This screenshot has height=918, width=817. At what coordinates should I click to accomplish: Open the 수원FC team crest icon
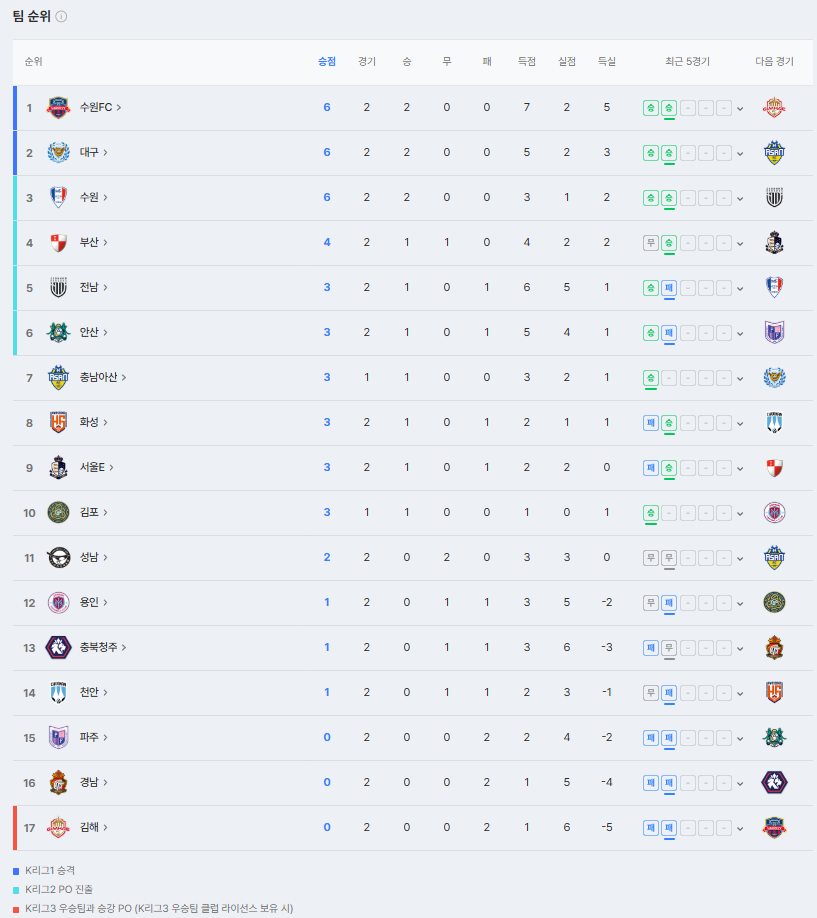pos(58,108)
